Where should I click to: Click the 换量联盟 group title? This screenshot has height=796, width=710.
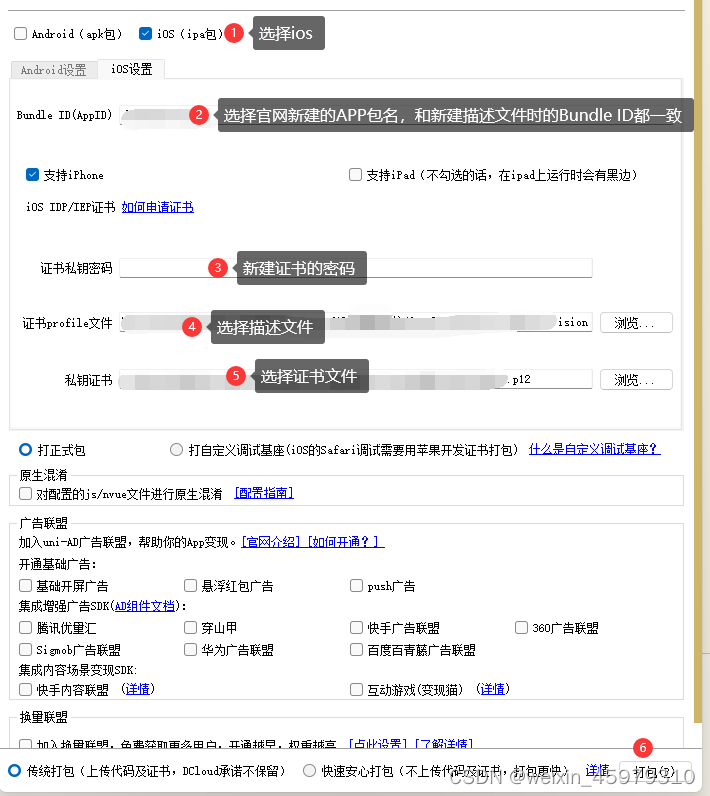coord(43,717)
